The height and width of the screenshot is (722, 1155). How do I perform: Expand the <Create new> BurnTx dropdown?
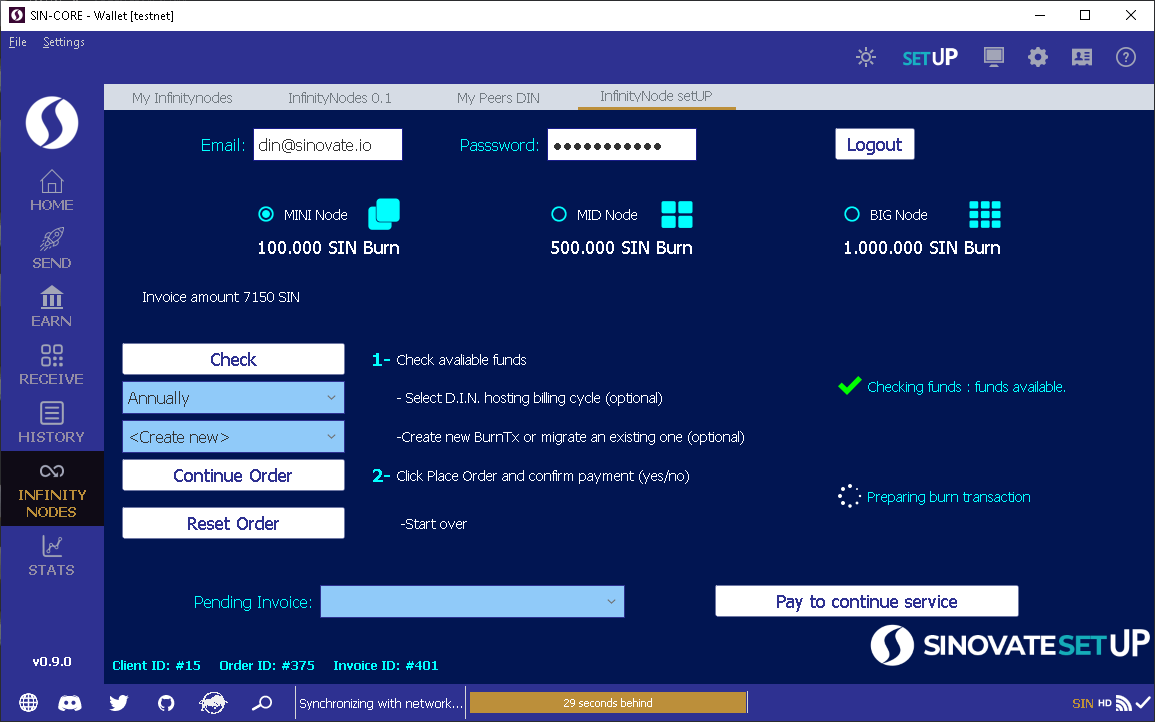tap(234, 437)
